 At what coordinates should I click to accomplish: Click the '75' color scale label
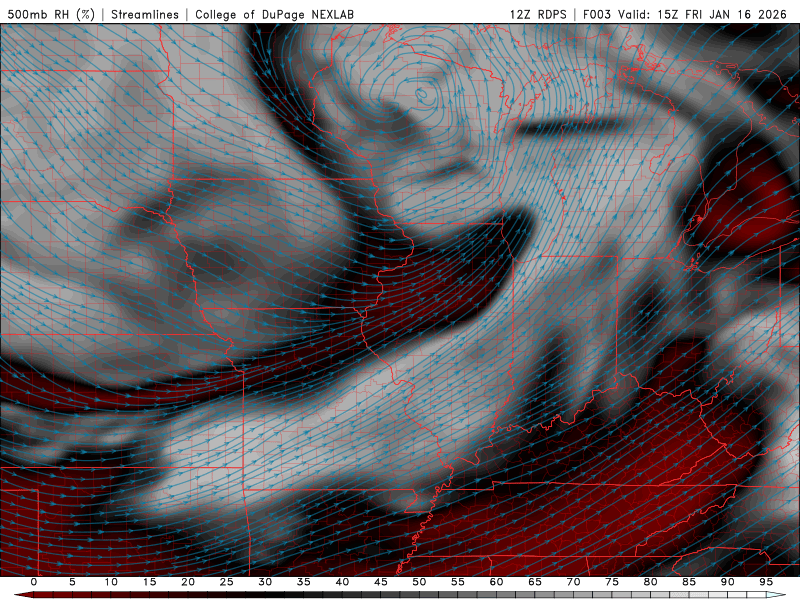tap(612, 582)
